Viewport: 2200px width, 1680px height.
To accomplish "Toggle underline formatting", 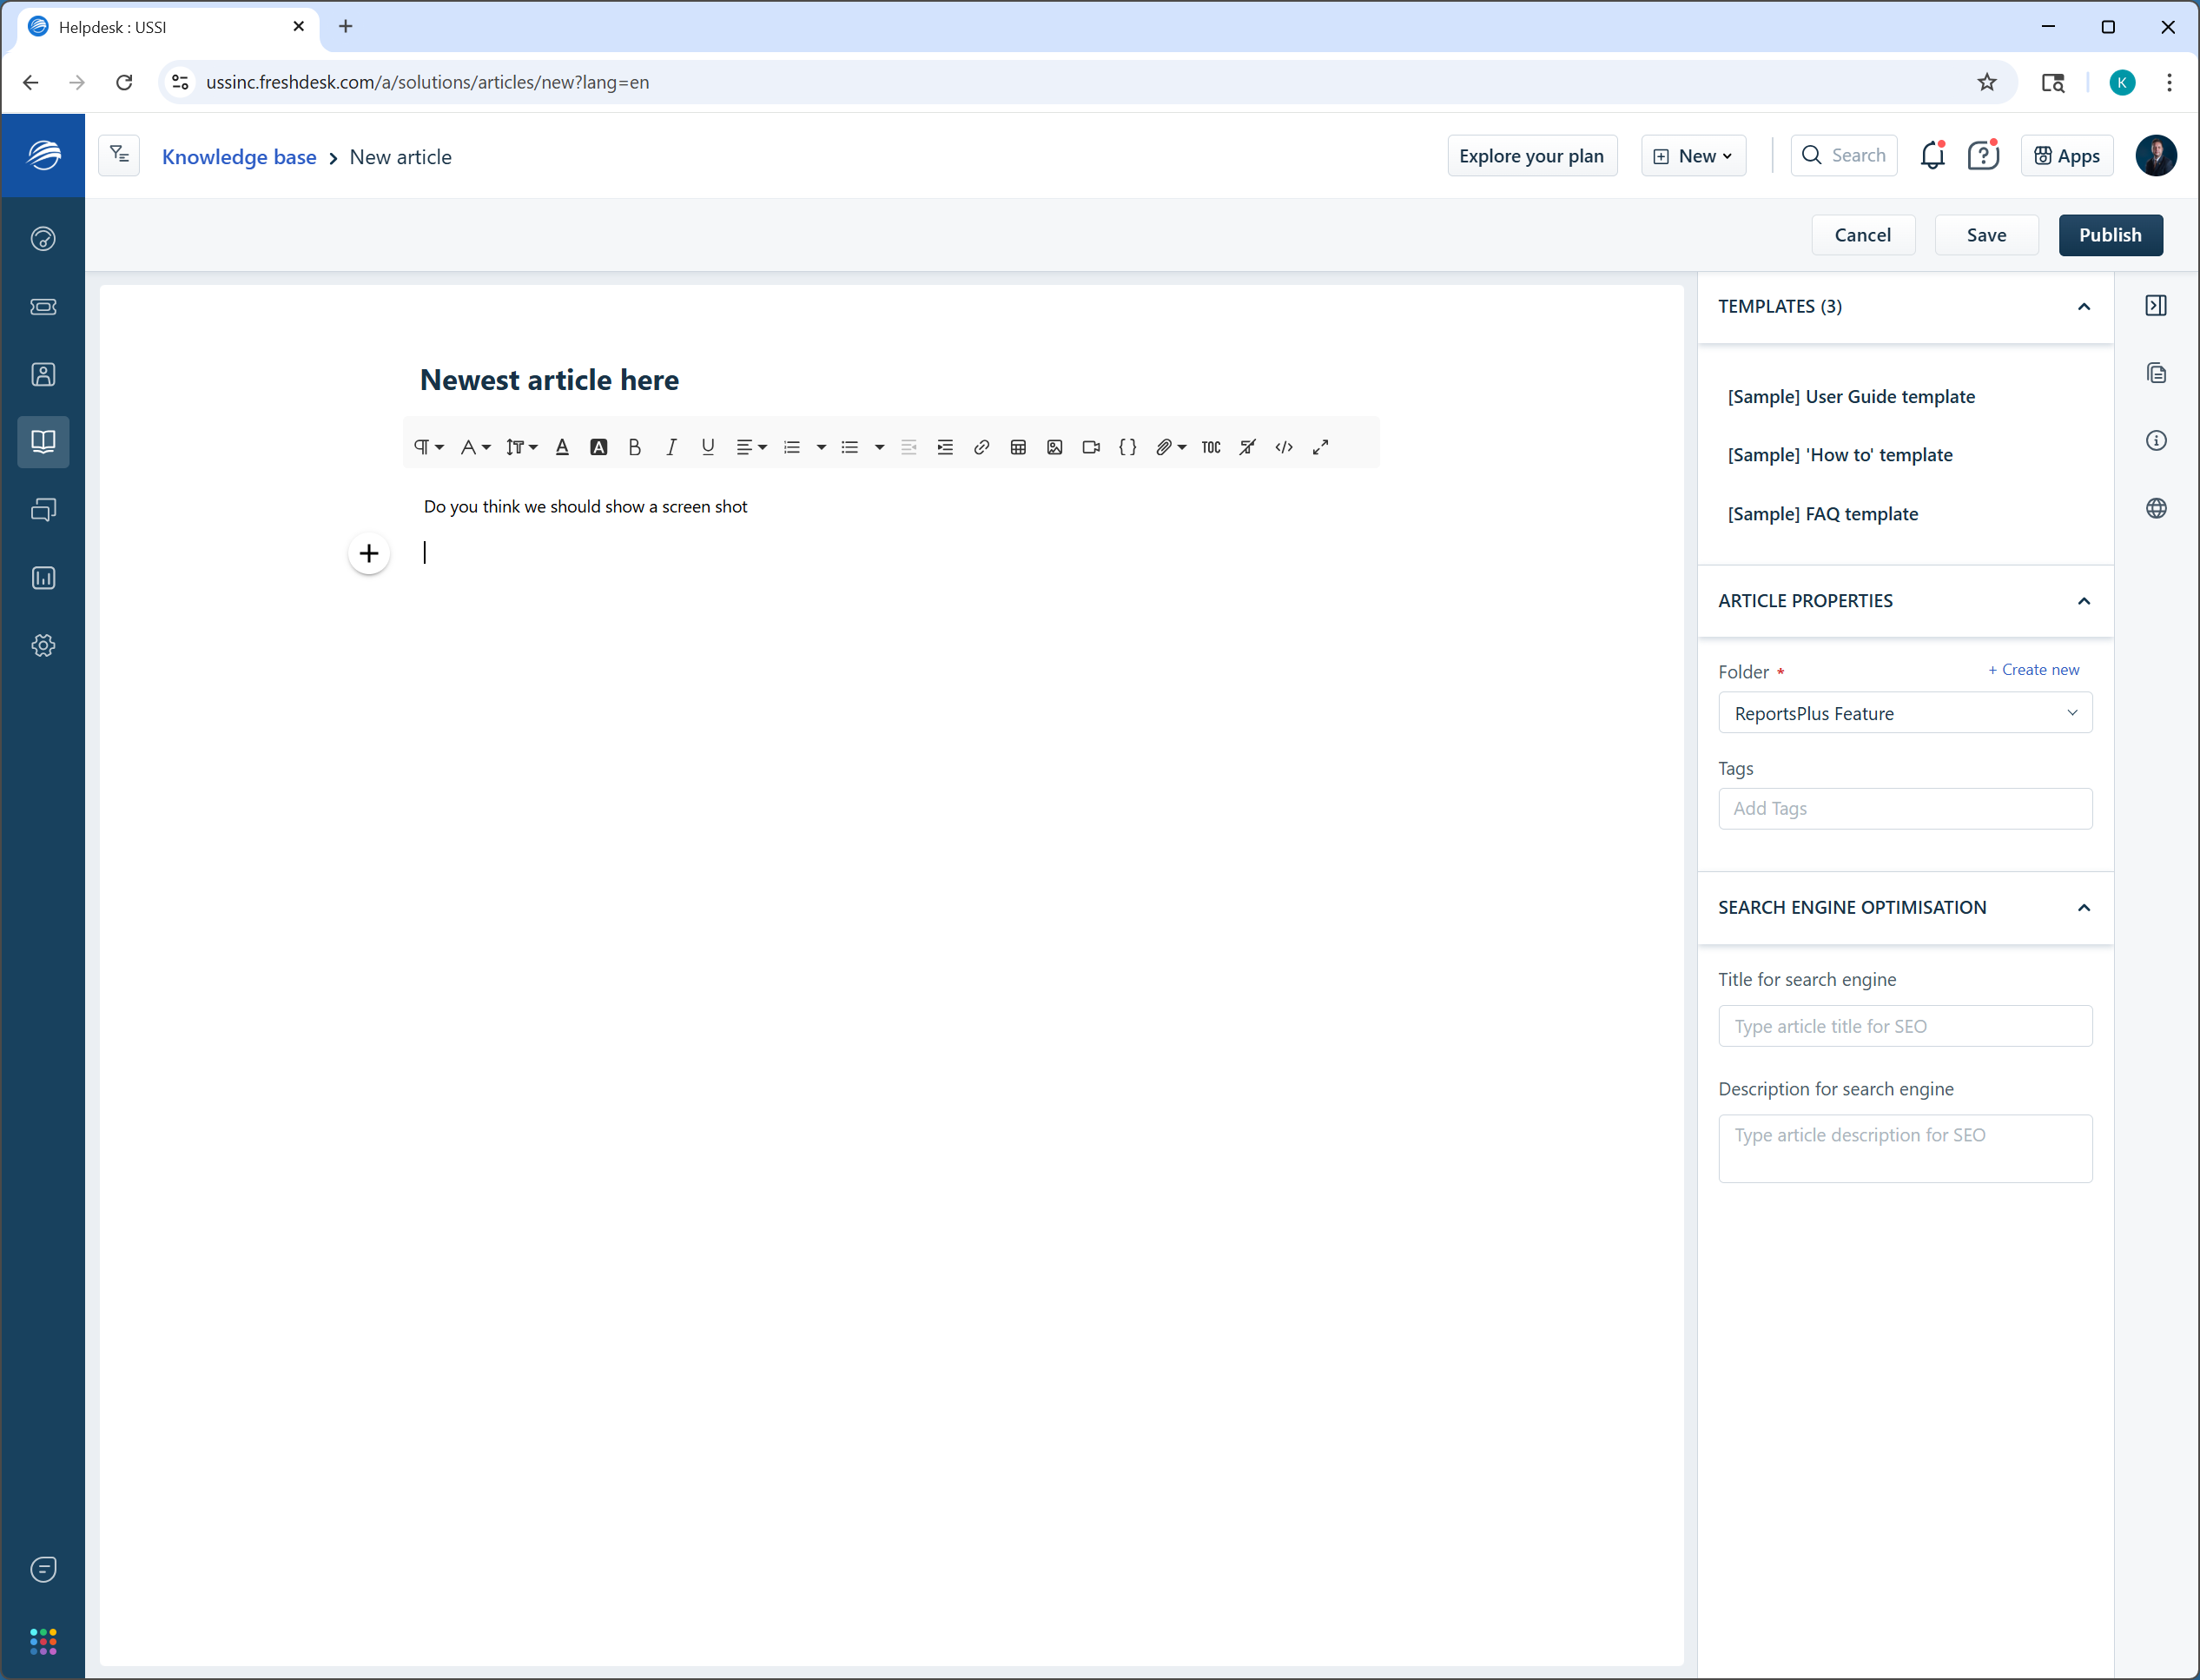I will coord(708,447).
